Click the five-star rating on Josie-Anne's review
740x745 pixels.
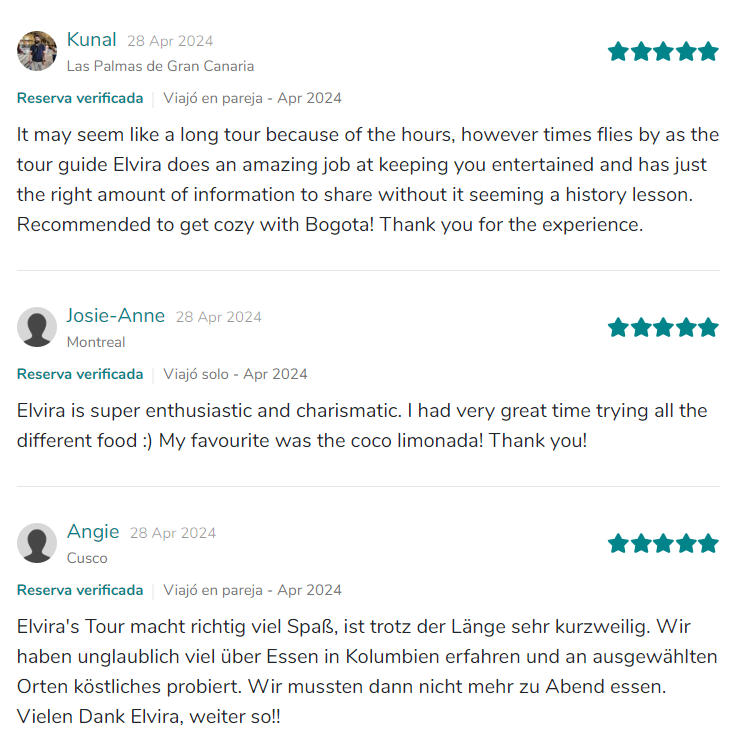pos(663,327)
